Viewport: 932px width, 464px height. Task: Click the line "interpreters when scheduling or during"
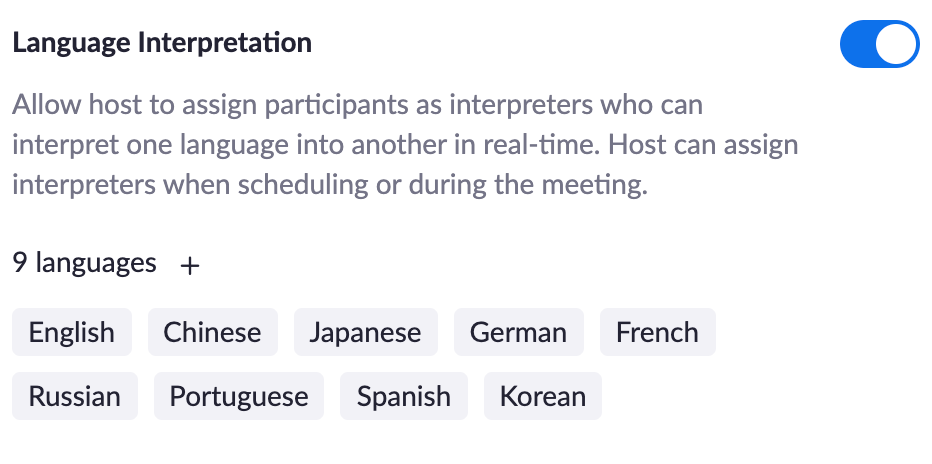click(x=330, y=185)
